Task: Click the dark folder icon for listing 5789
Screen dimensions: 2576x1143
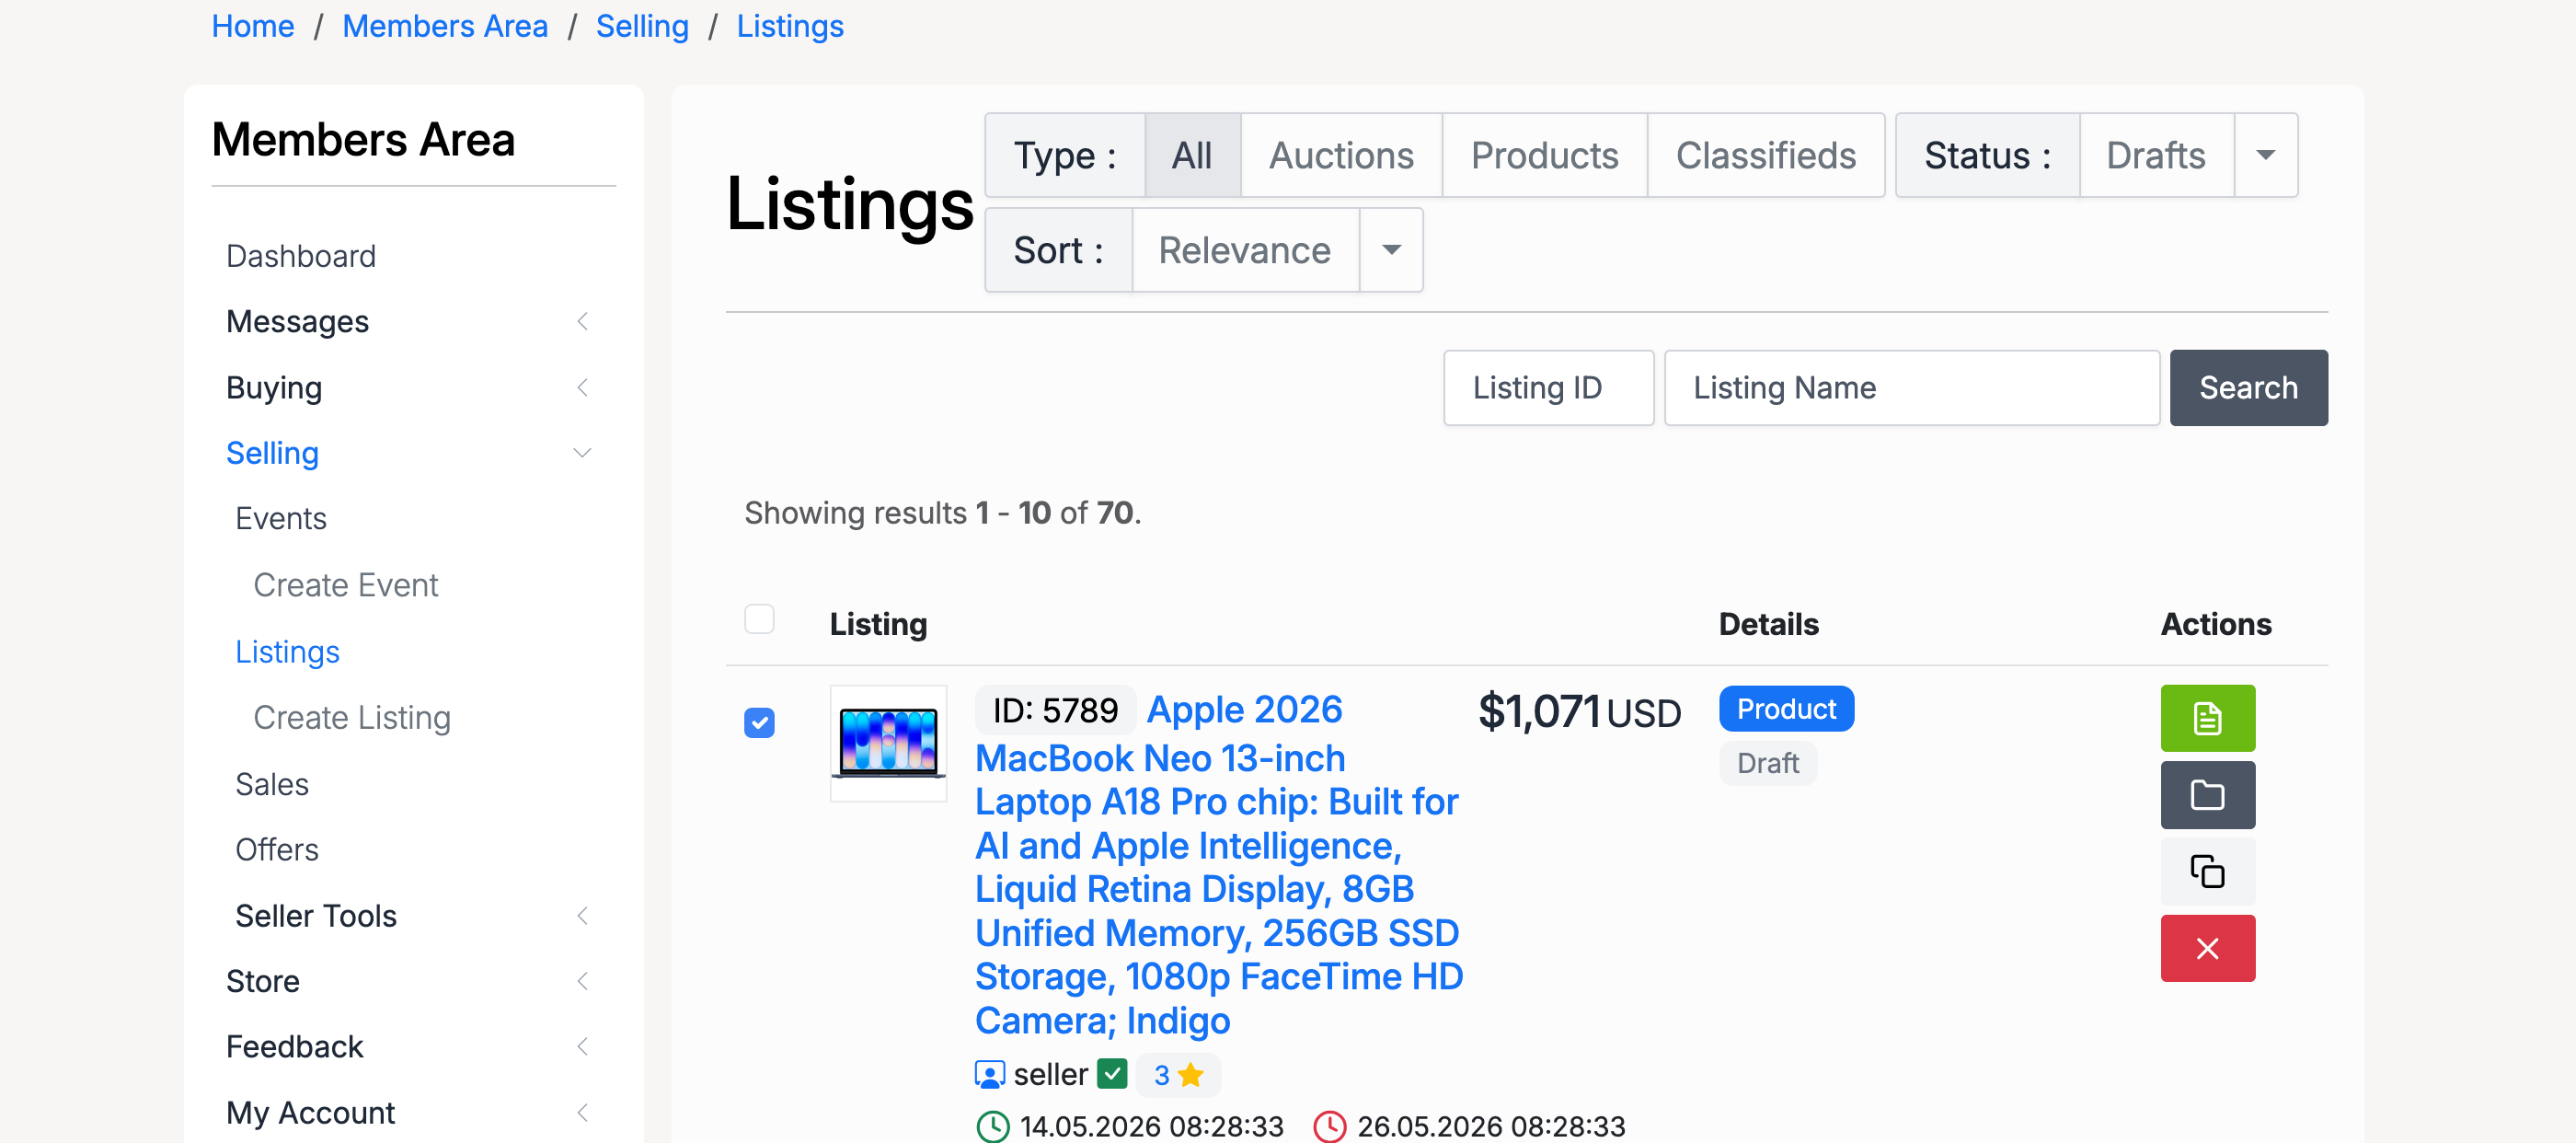Action: click(2207, 795)
